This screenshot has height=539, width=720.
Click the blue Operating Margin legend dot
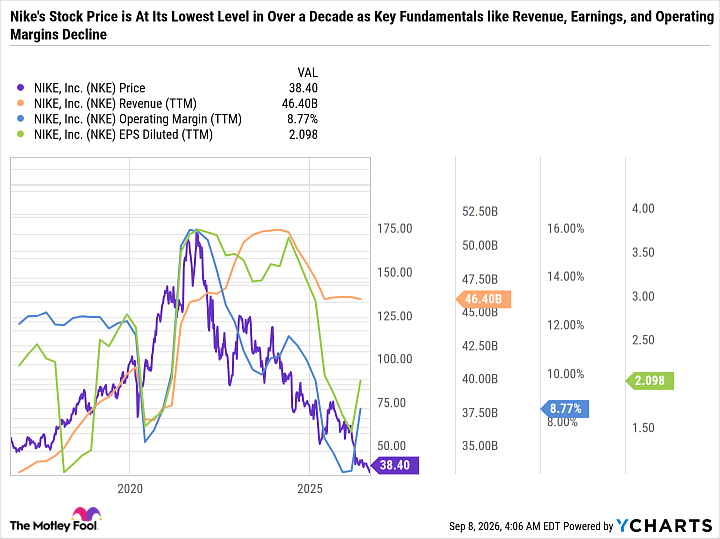pos(20,119)
